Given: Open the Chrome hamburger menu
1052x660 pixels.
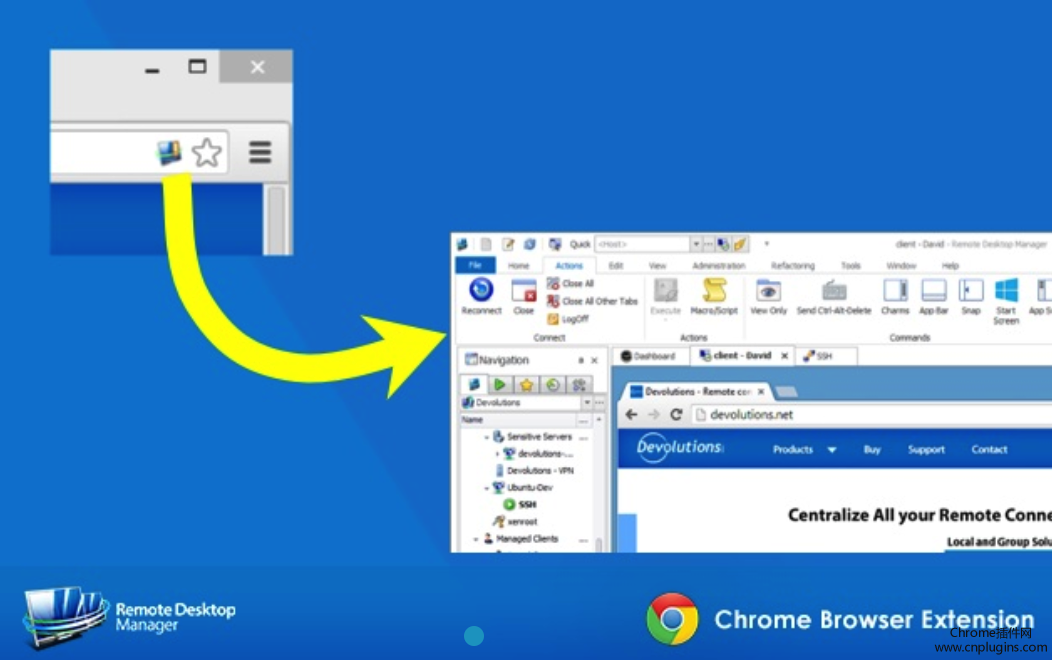Looking at the screenshot, I should click(260, 152).
